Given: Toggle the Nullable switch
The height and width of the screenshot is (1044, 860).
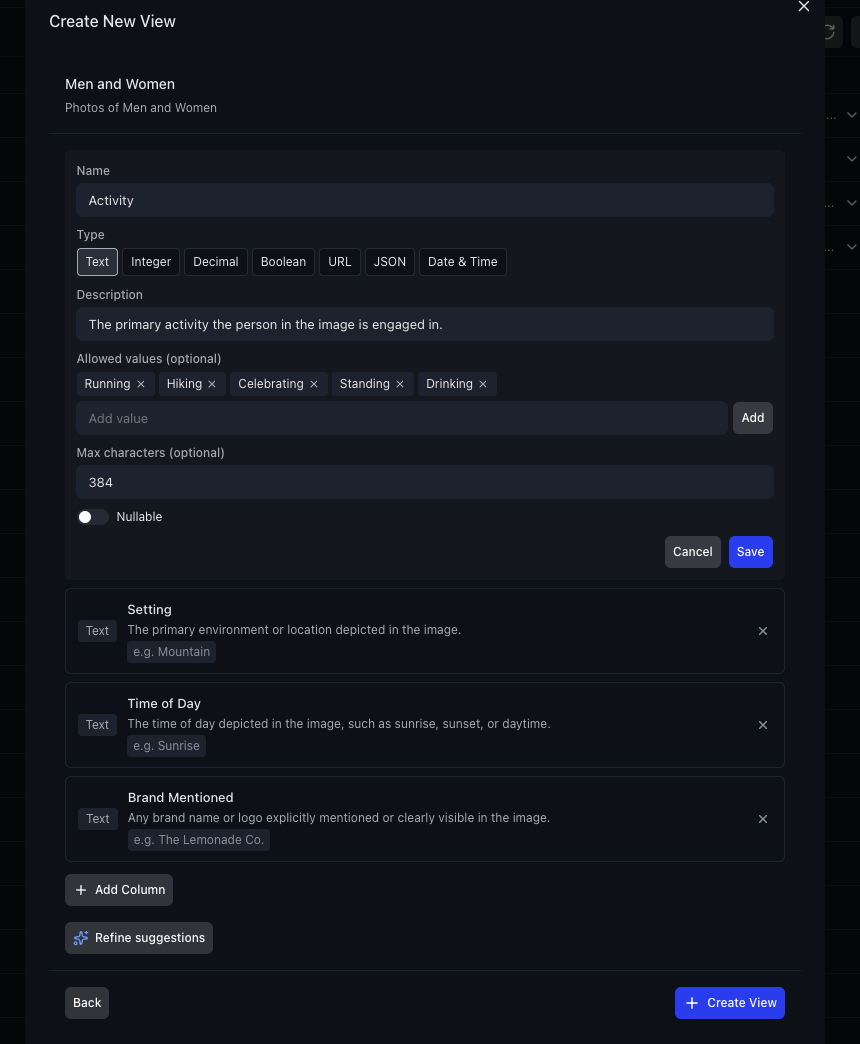Looking at the screenshot, I should [x=93, y=517].
